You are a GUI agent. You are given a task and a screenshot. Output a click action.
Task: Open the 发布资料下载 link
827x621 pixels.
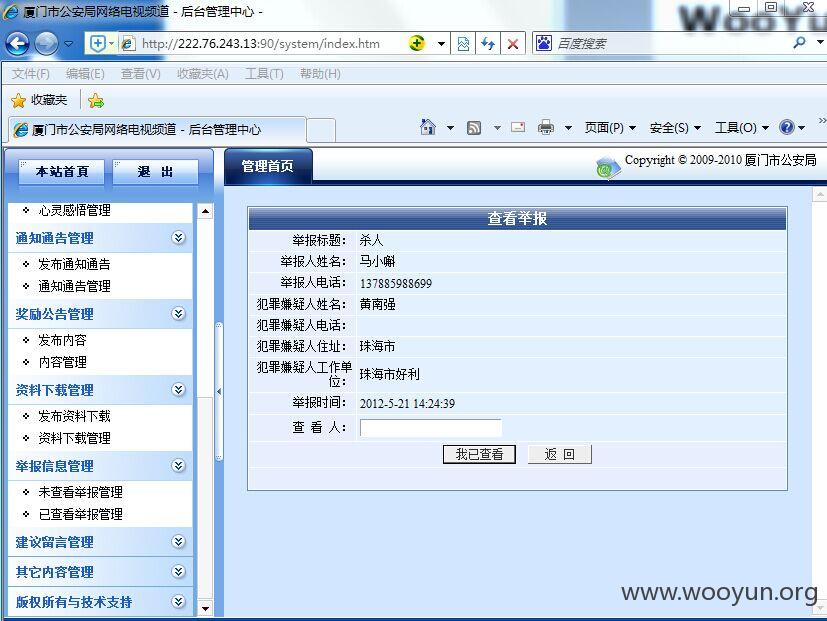74,416
